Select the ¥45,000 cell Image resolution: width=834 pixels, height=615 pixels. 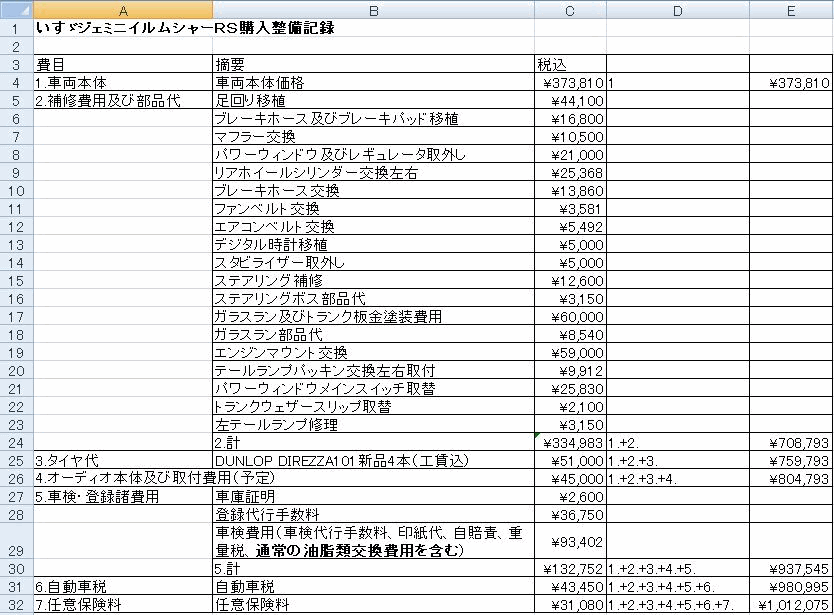[570, 479]
